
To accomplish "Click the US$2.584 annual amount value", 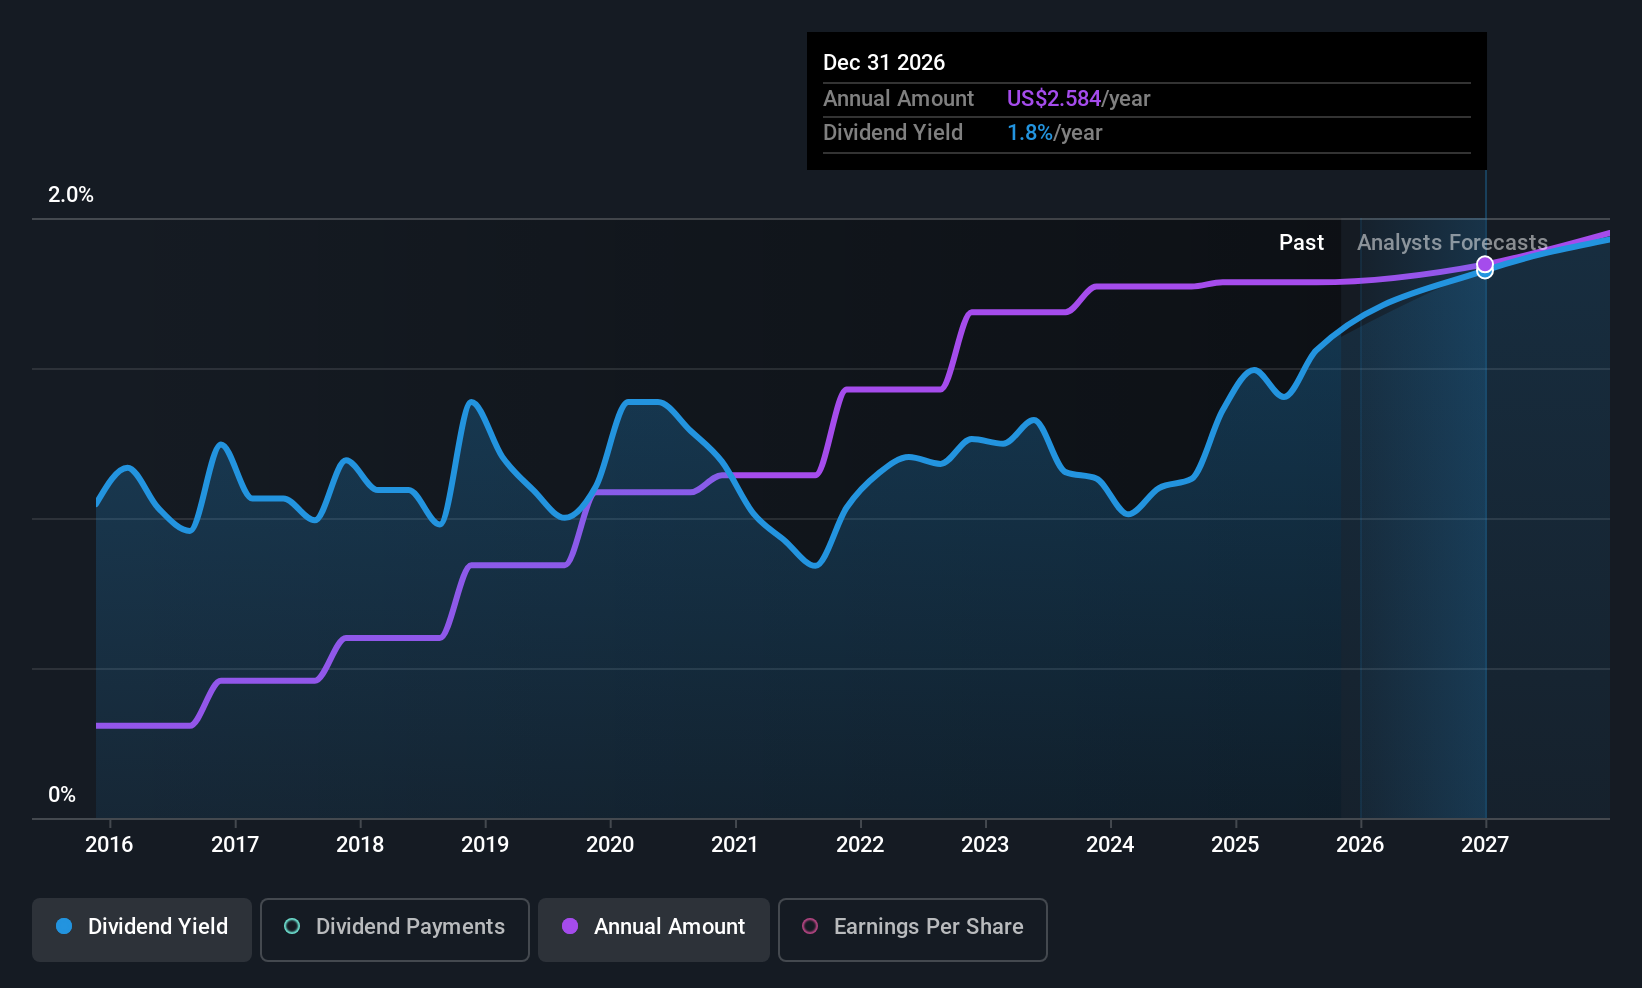I will coord(1054,98).
